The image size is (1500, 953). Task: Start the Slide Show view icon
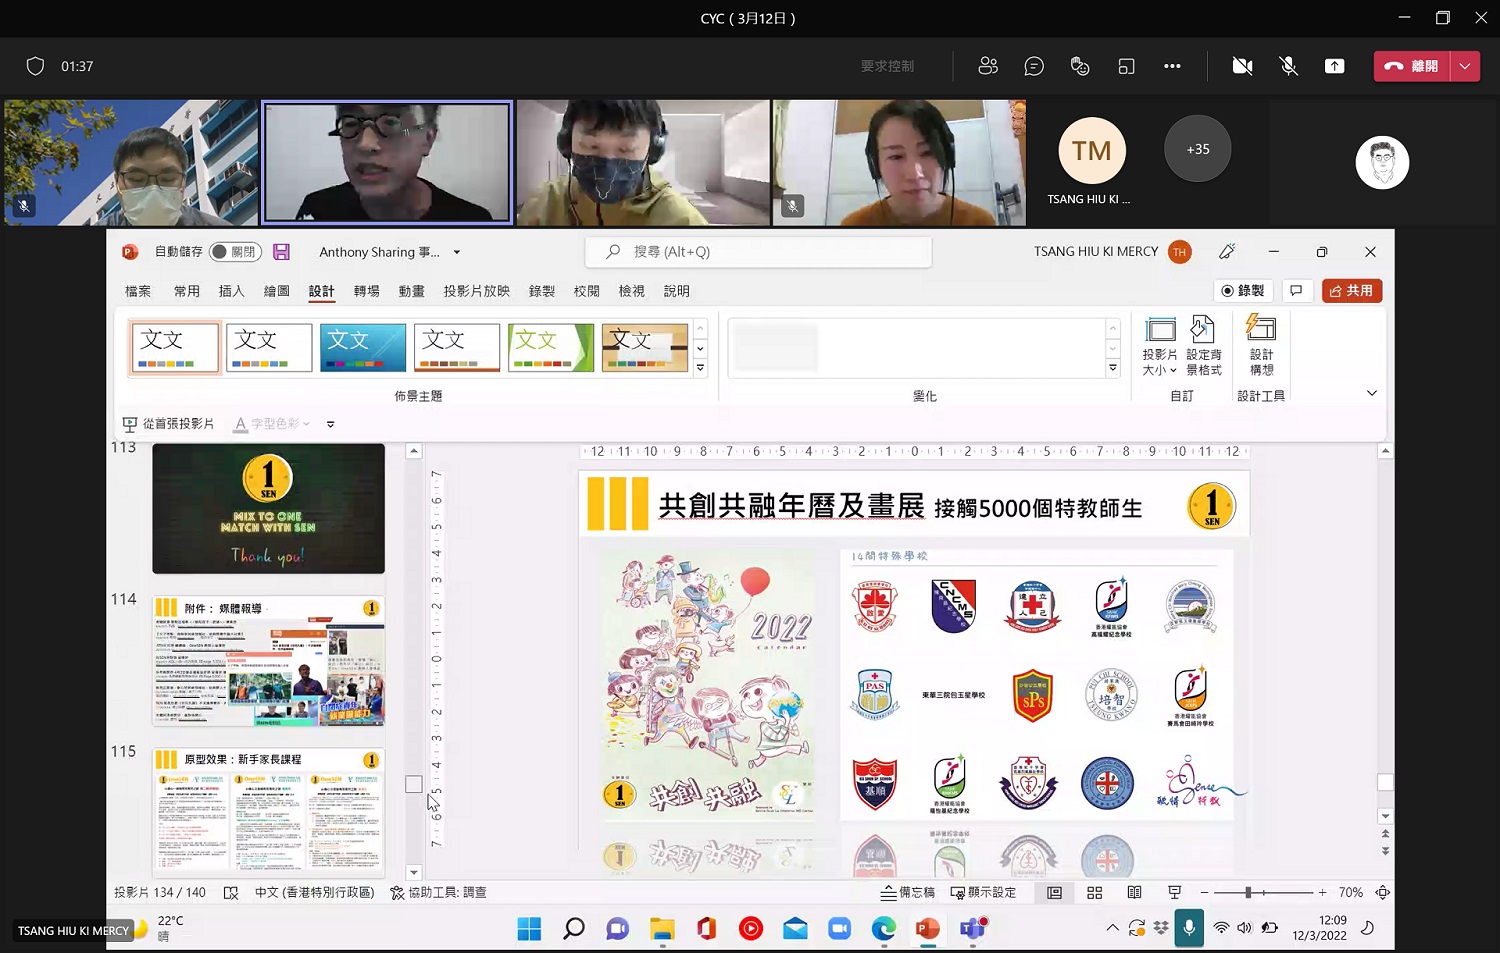click(1174, 893)
